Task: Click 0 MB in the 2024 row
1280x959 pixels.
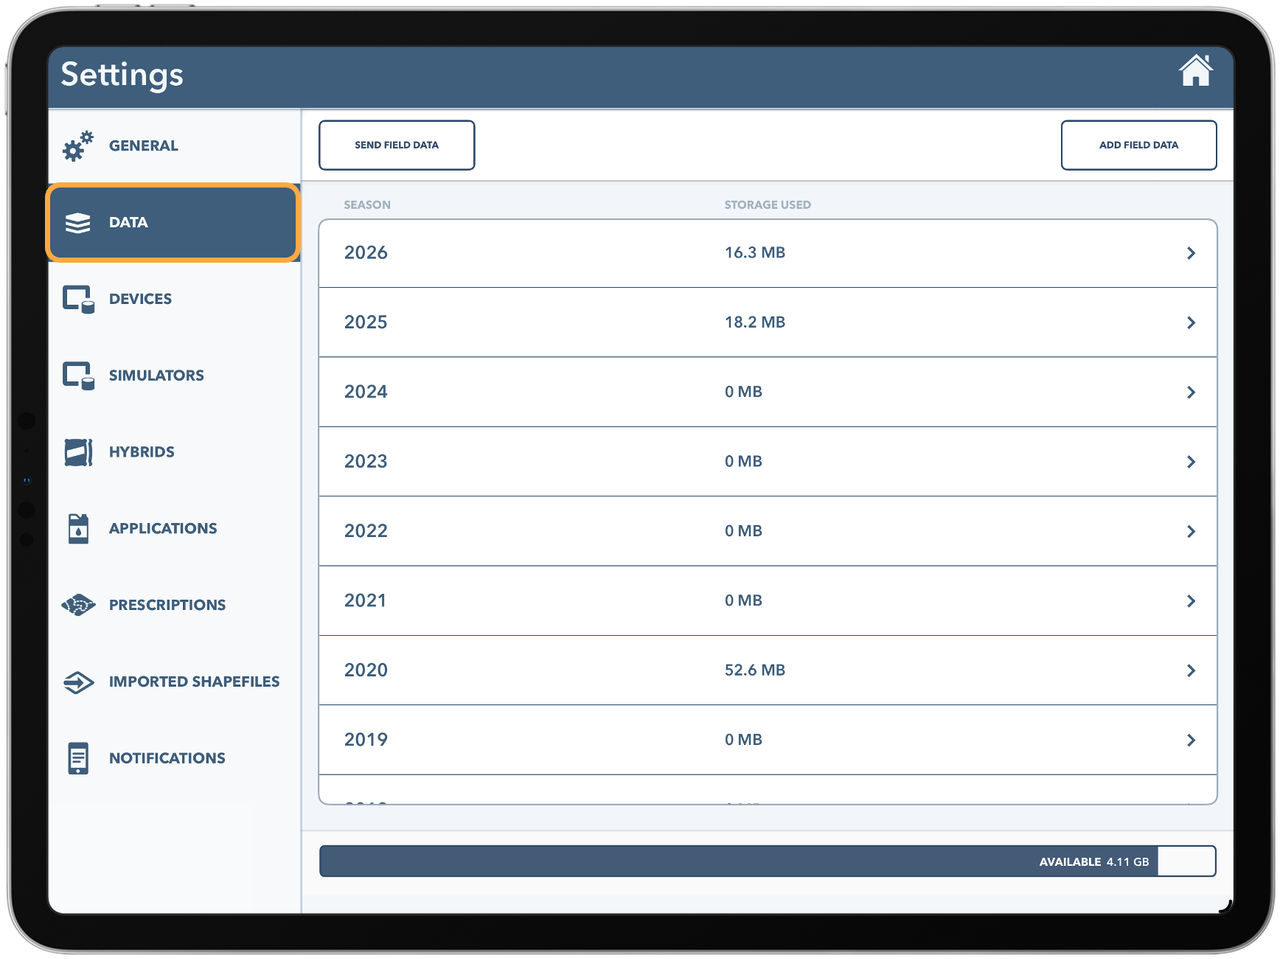Action: pos(743,392)
